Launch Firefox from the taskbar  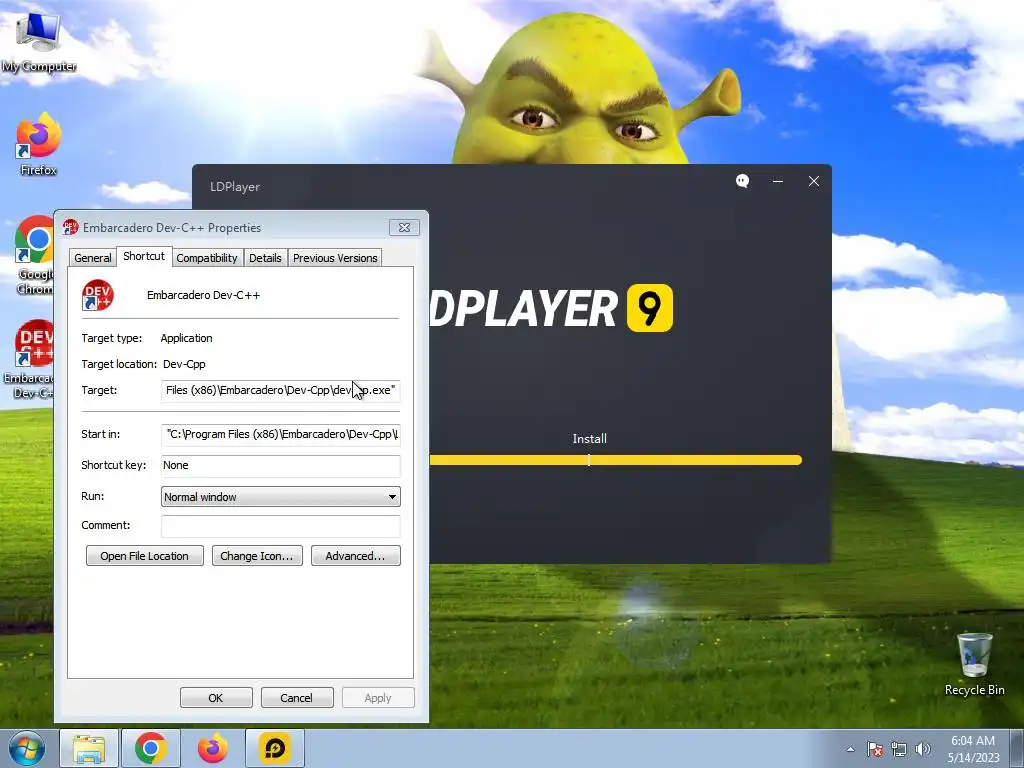[x=213, y=748]
